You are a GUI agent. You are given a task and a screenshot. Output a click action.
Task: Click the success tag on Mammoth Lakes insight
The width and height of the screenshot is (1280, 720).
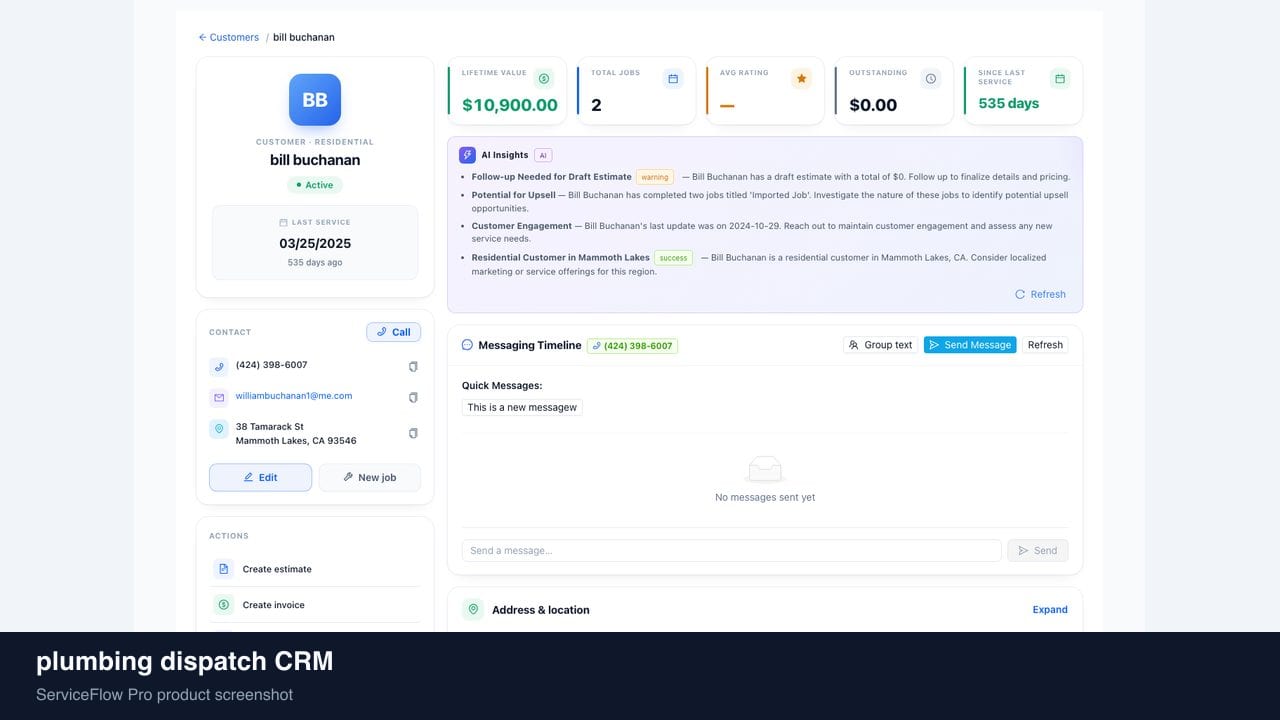click(673, 258)
